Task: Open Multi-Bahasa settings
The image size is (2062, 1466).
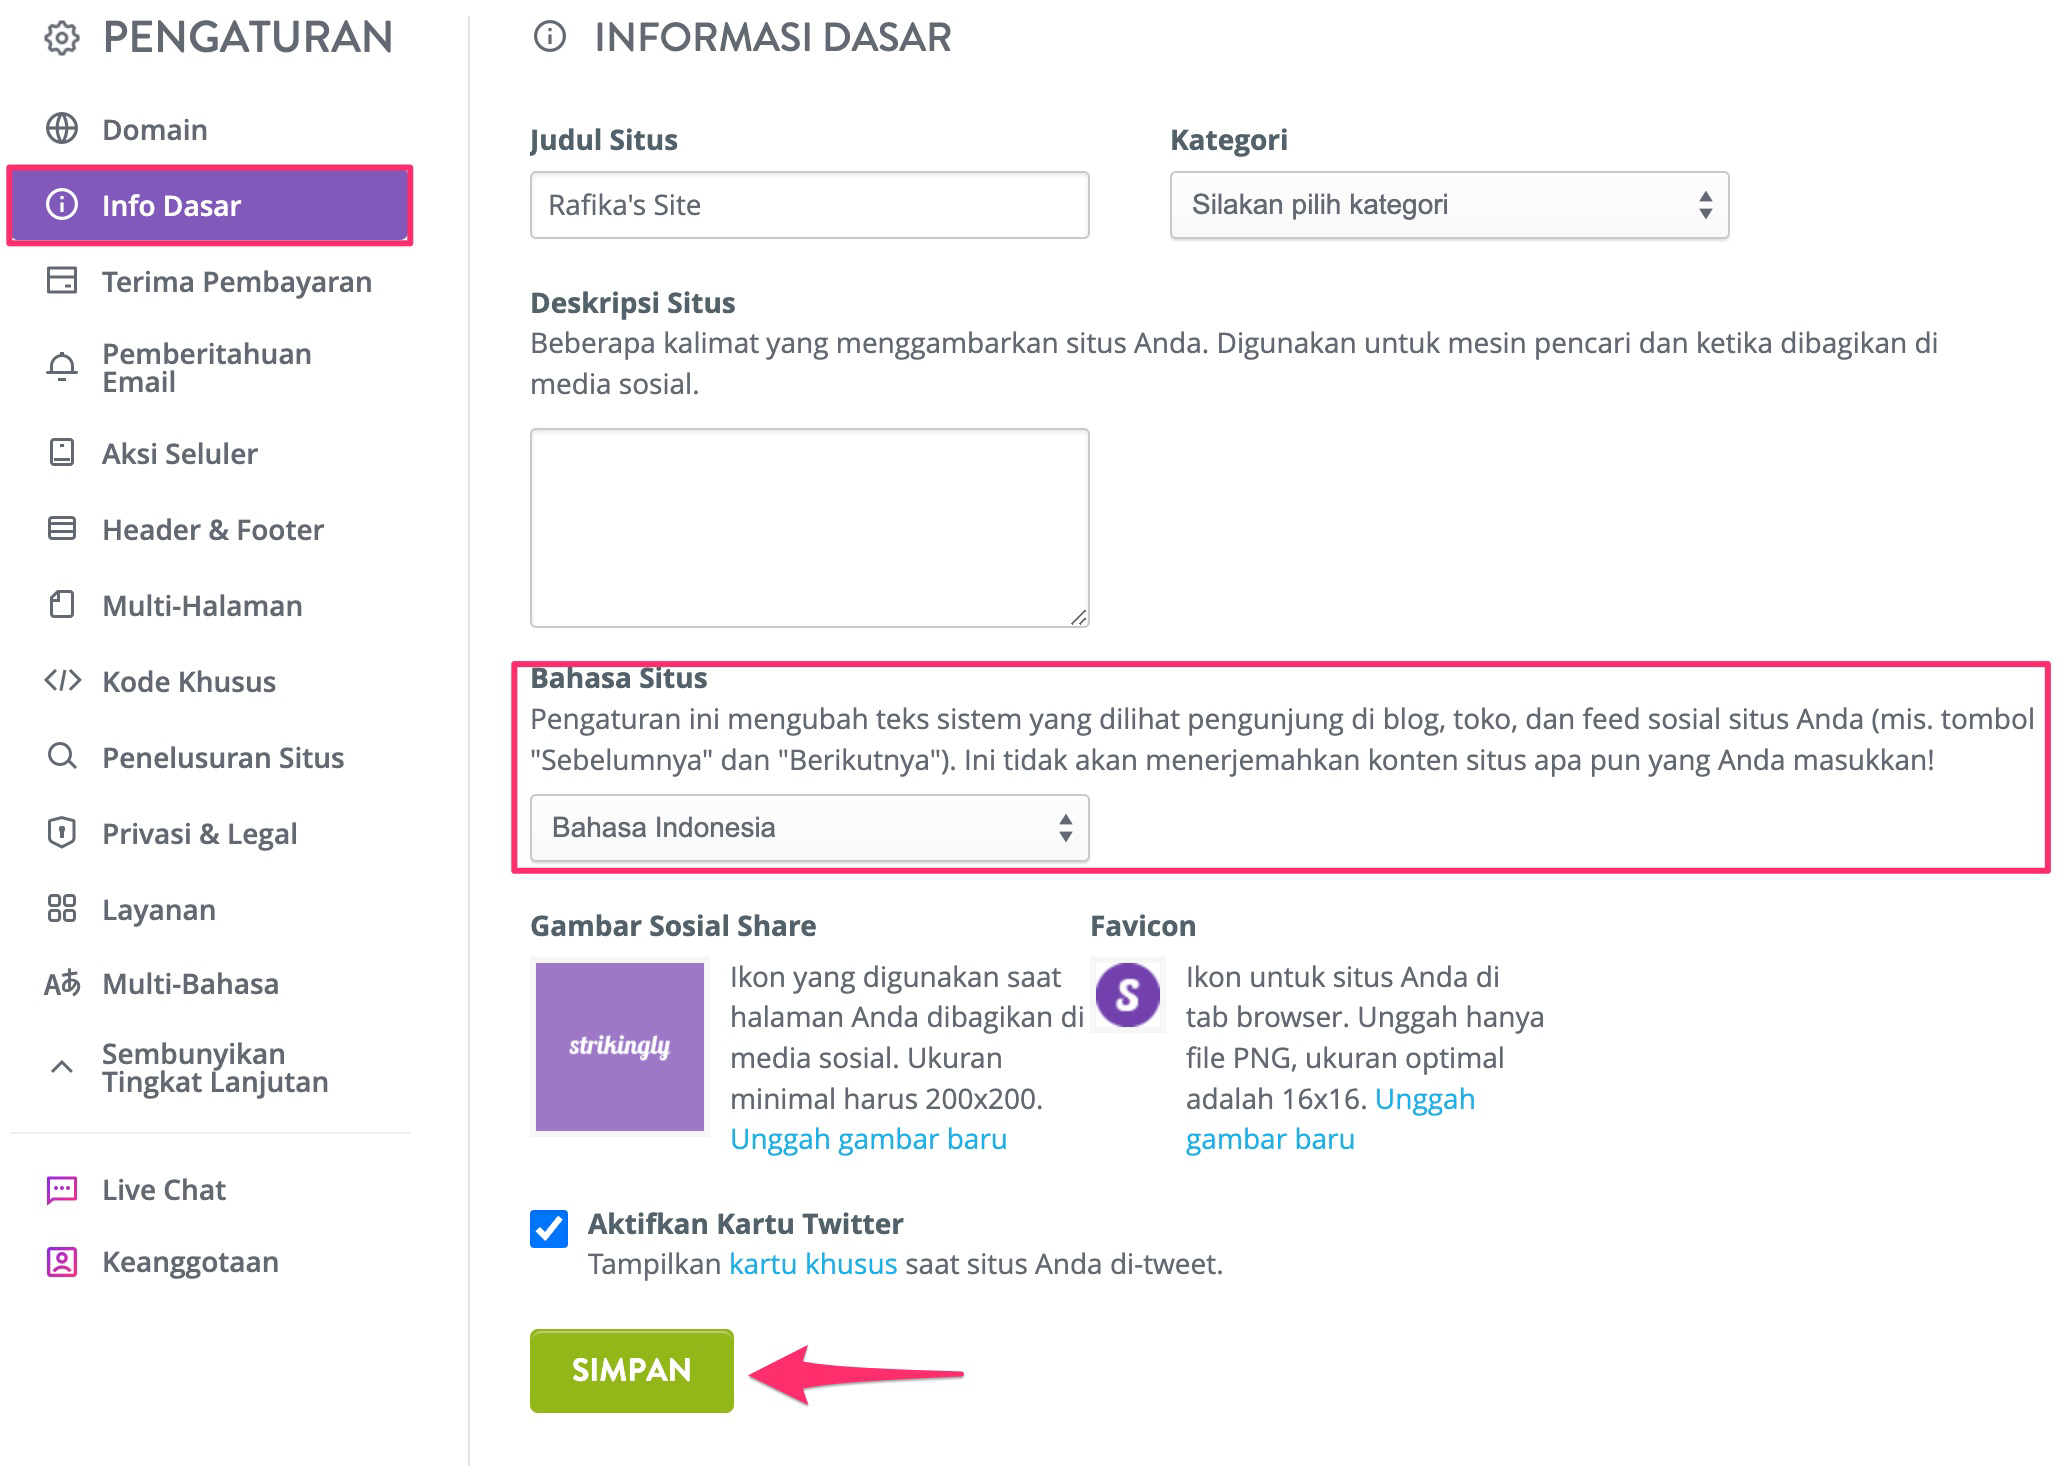Action: pyautogui.click(x=190, y=983)
